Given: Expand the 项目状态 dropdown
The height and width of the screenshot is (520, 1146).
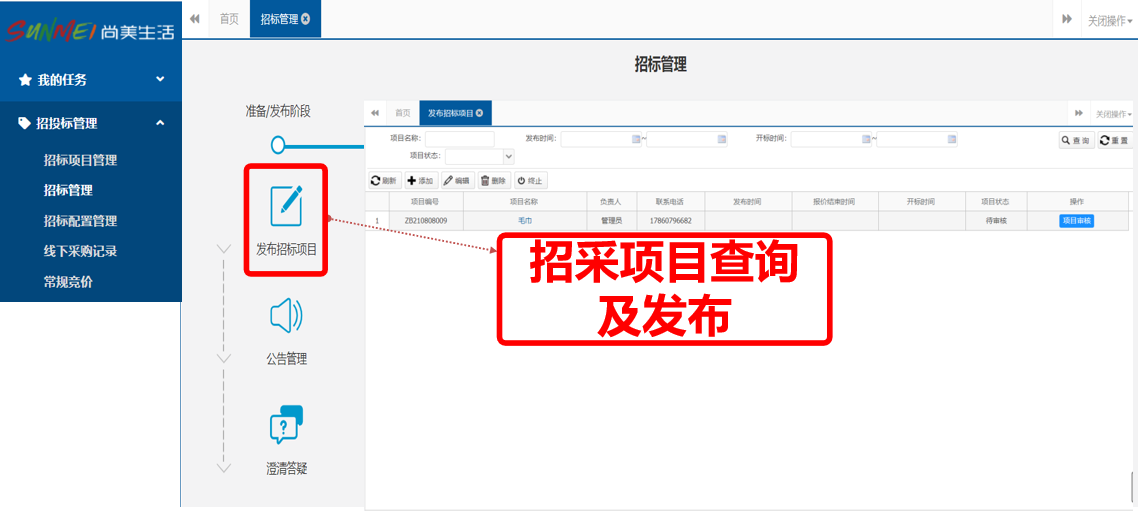Looking at the screenshot, I should pos(509,157).
